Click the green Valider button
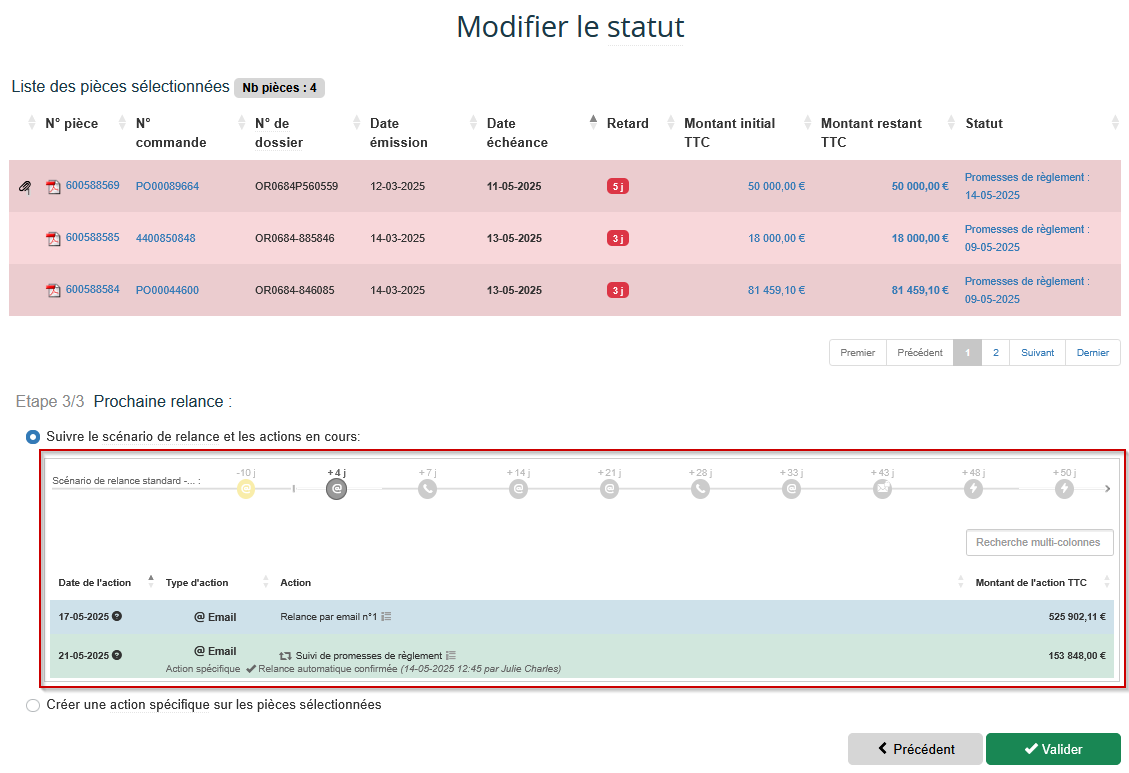 tap(1052, 749)
